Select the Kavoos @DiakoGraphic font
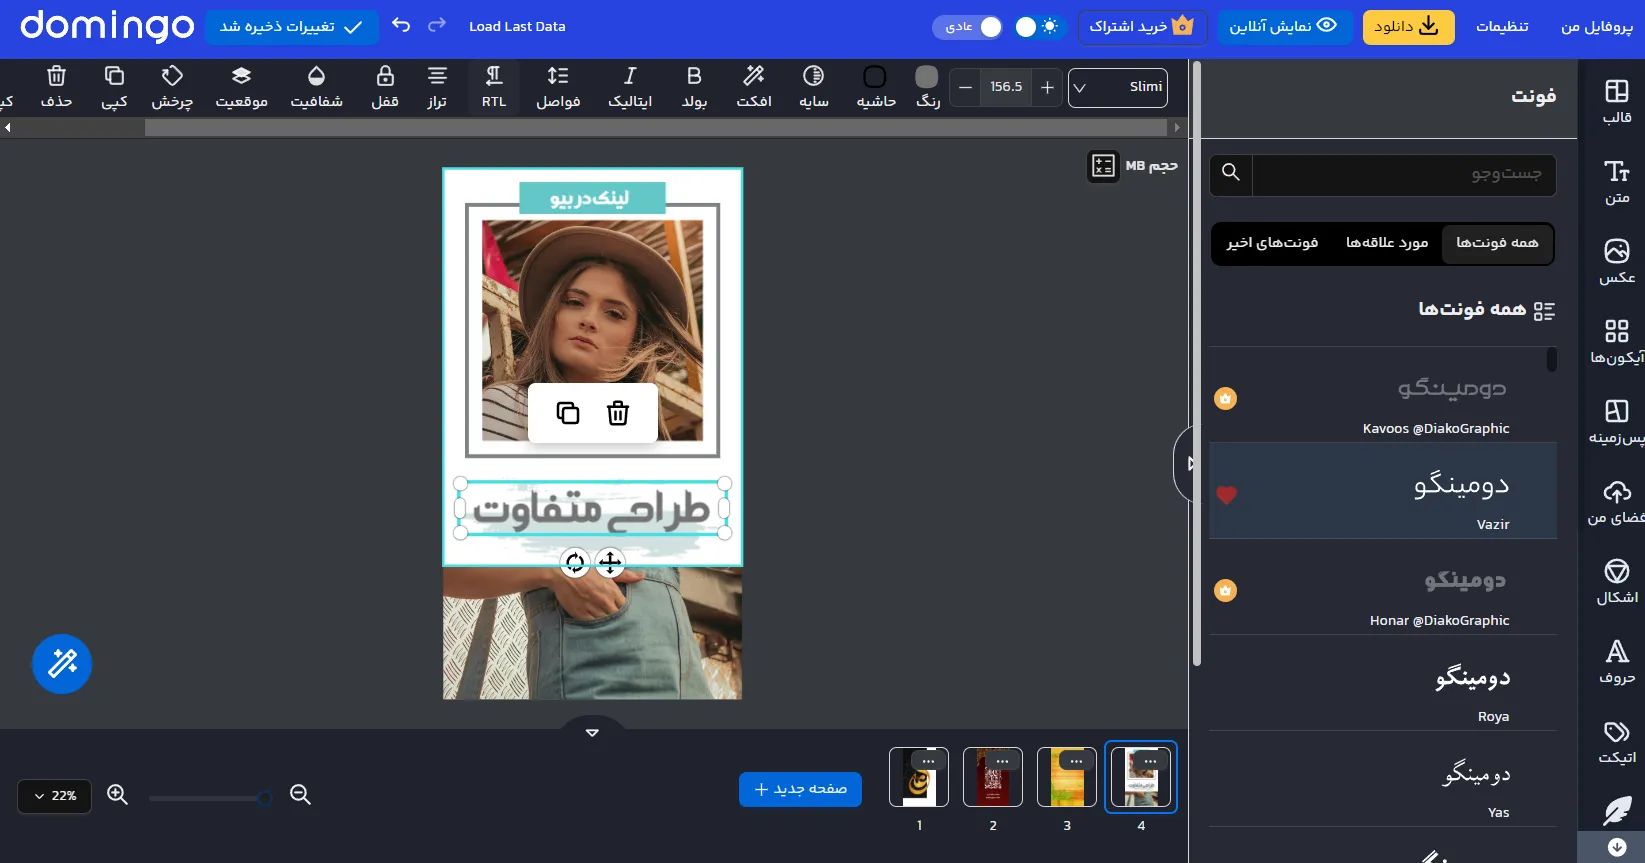1645x863 pixels. click(1383, 395)
